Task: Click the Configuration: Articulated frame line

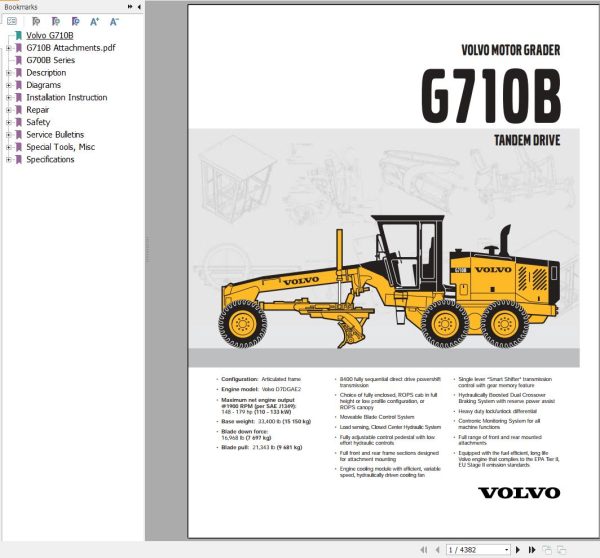Action: coord(261,379)
